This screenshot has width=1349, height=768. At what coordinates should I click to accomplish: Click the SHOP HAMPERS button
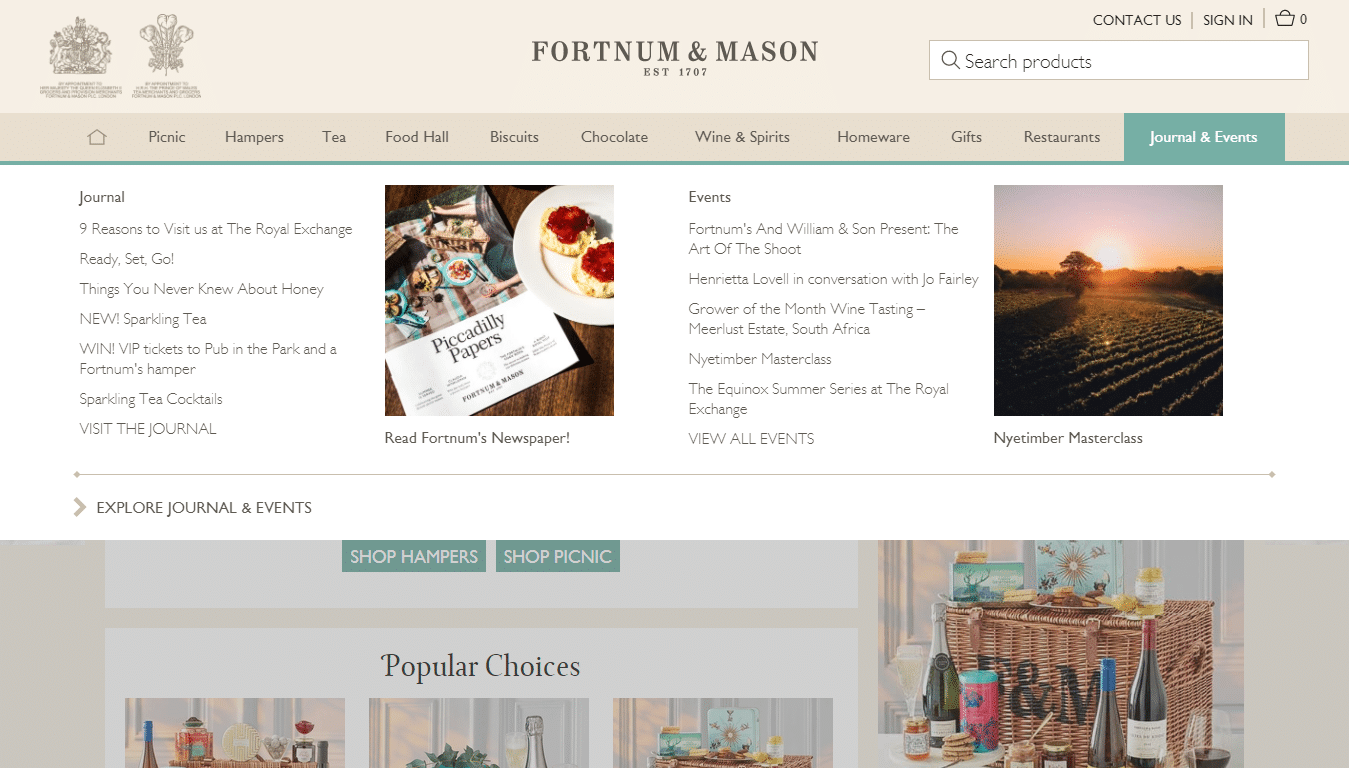pyautogui.click(x=414, y=556)
